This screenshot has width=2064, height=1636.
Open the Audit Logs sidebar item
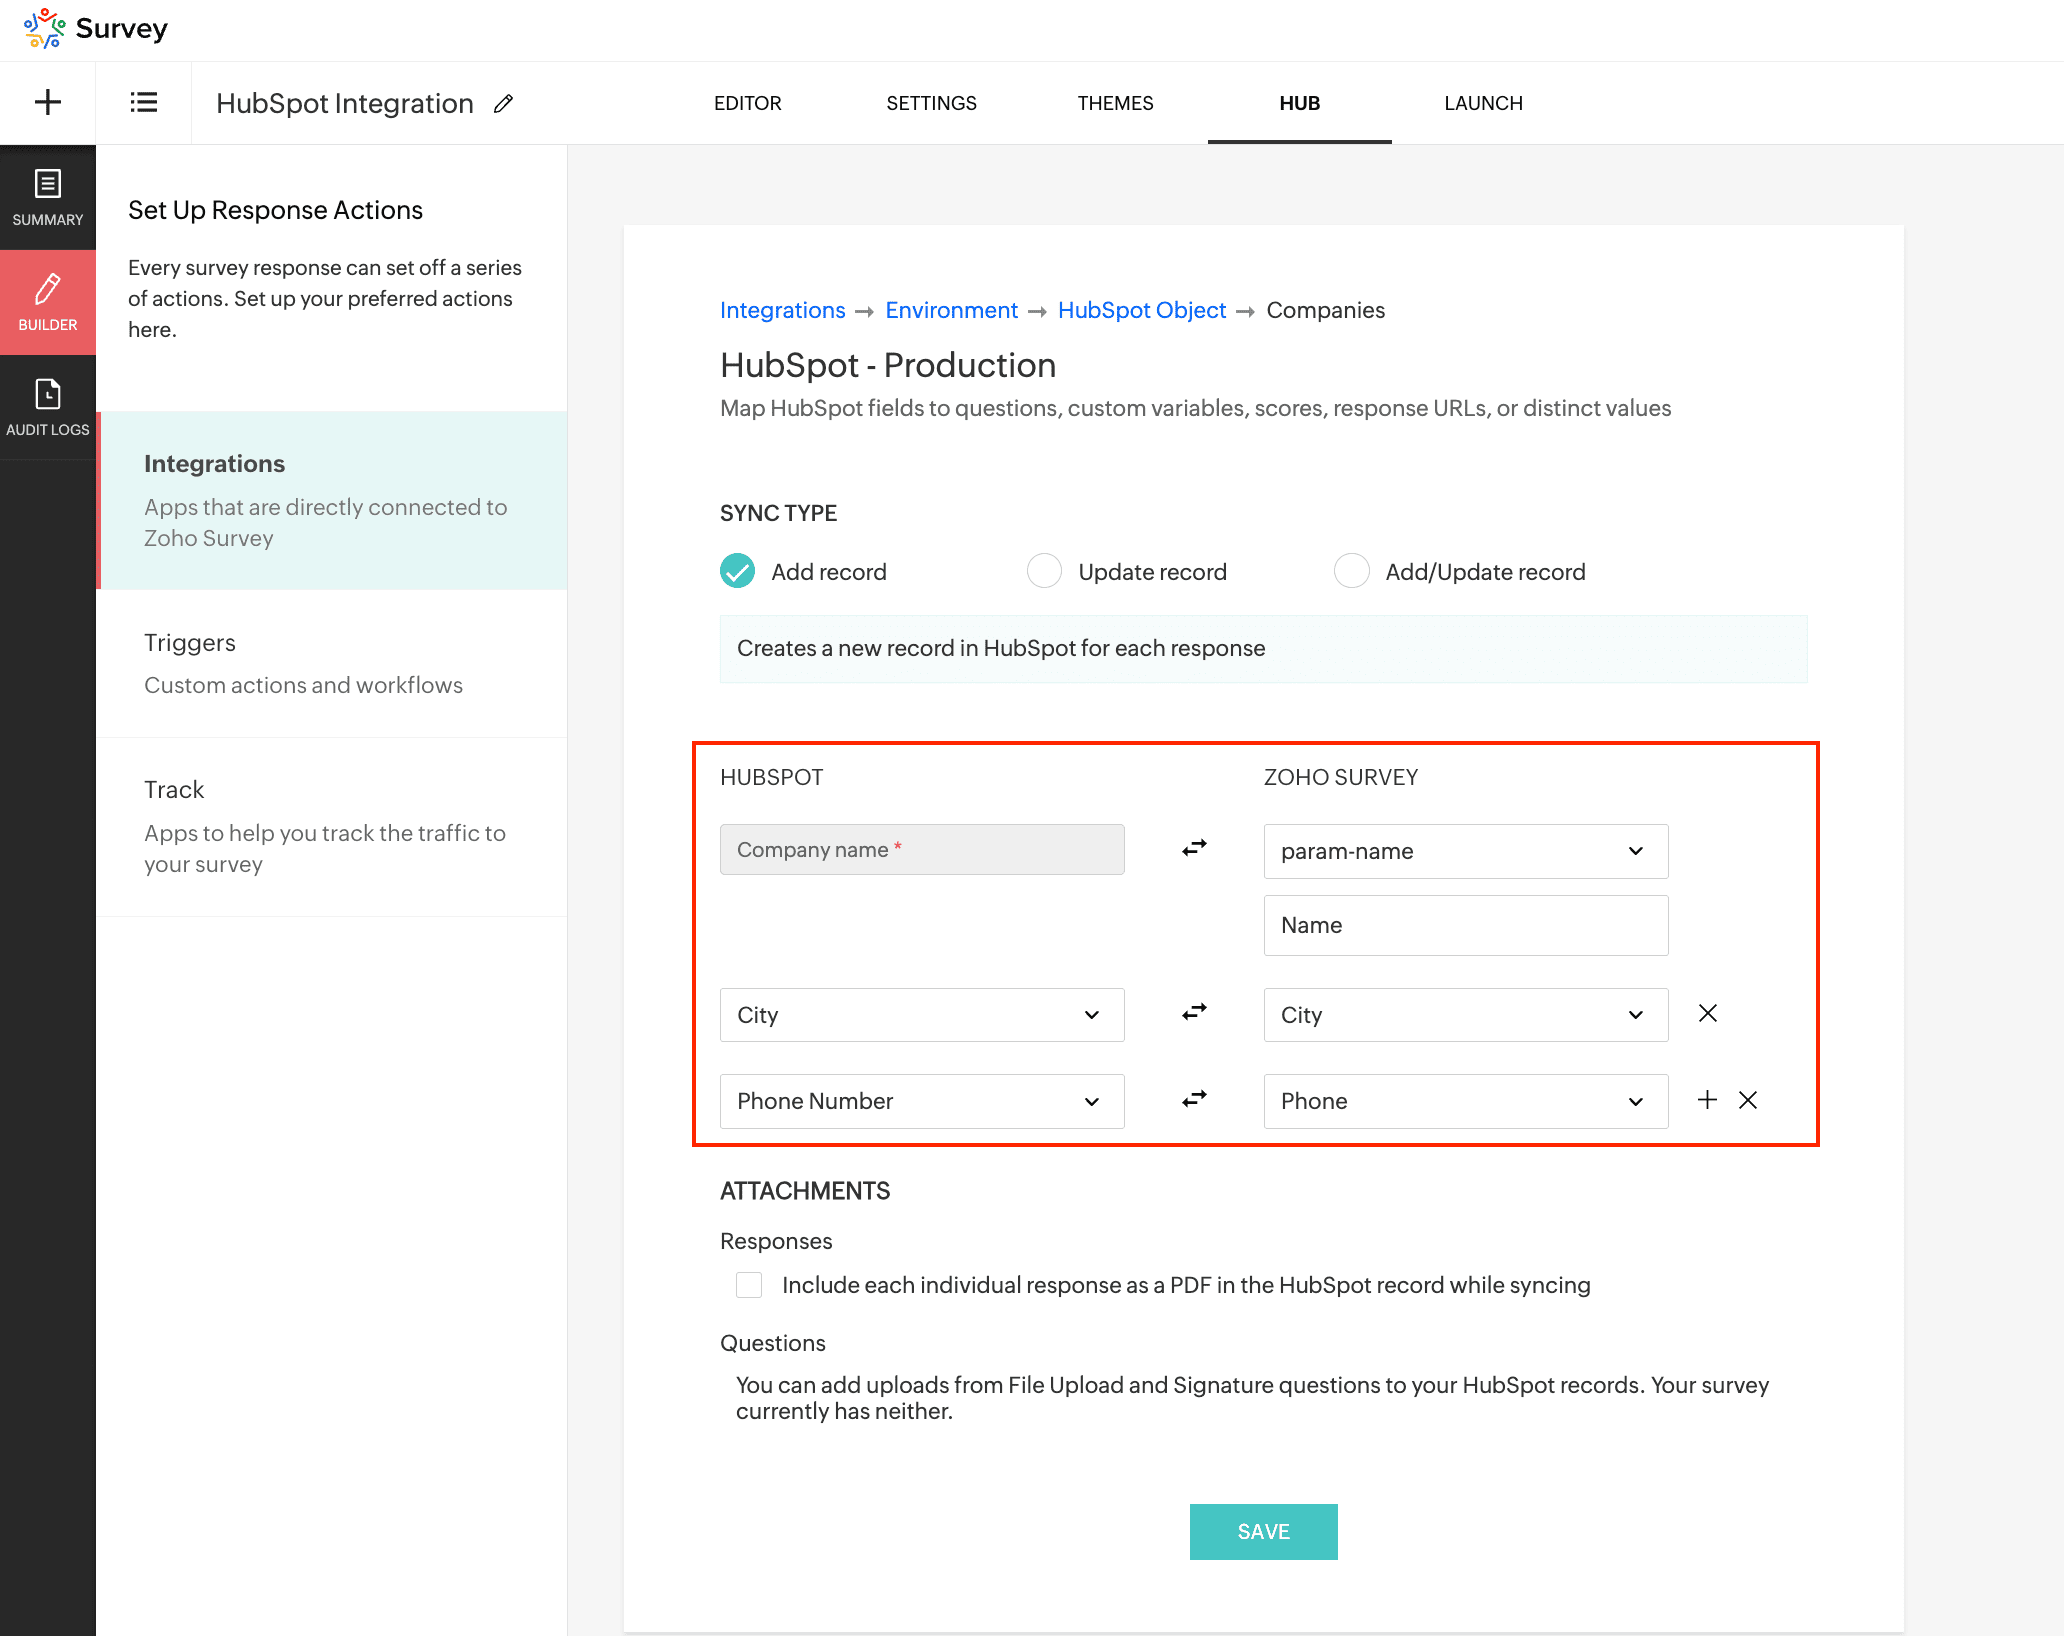click(x=48, y=407)
